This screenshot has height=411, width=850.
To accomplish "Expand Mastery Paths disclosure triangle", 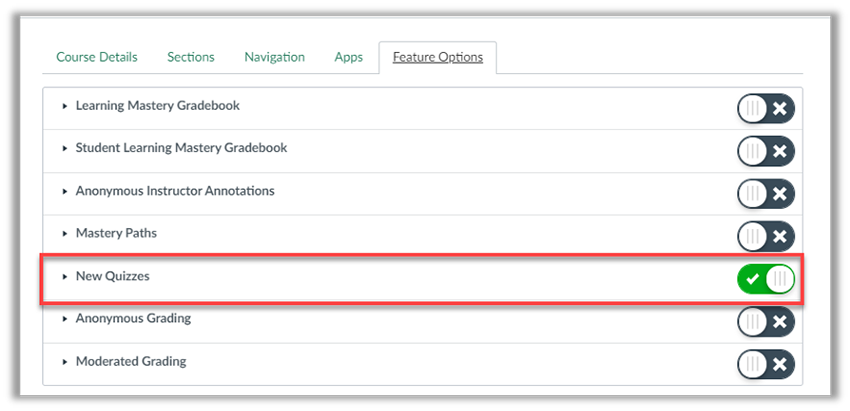I will 66,234.
